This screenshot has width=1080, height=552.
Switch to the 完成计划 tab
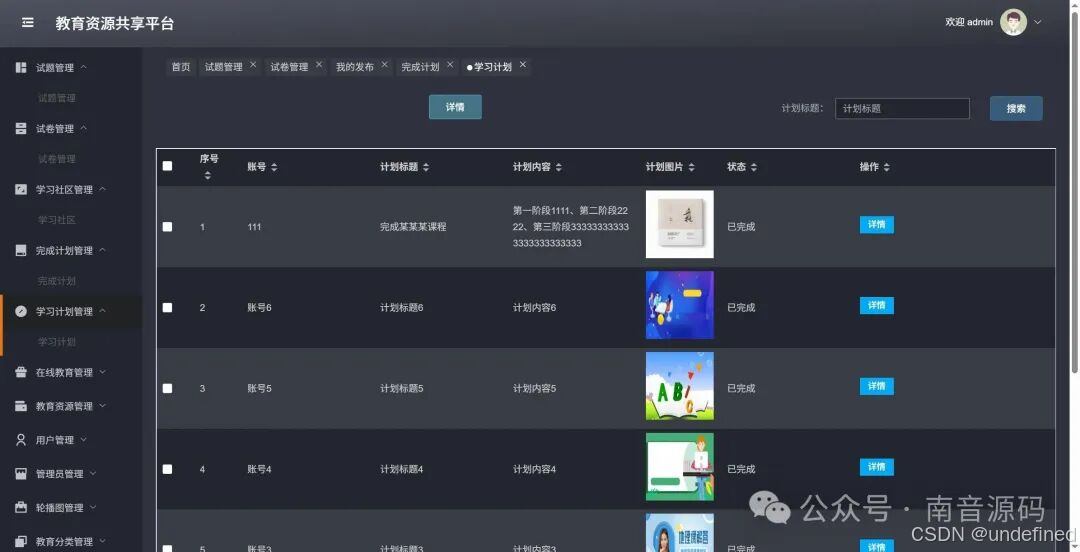[420, 67]
